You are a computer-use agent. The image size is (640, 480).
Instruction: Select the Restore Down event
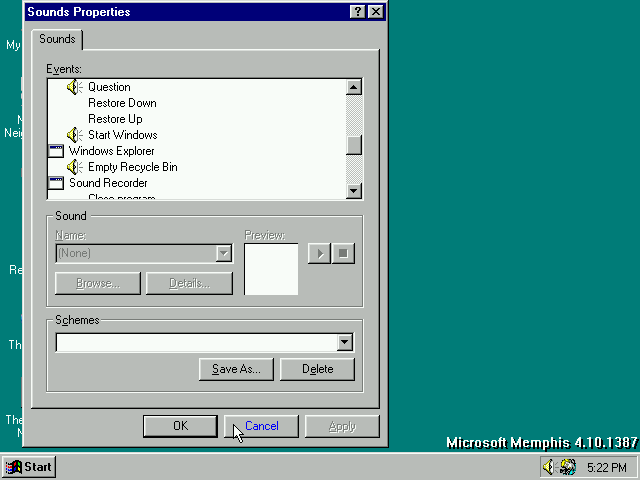122,103
